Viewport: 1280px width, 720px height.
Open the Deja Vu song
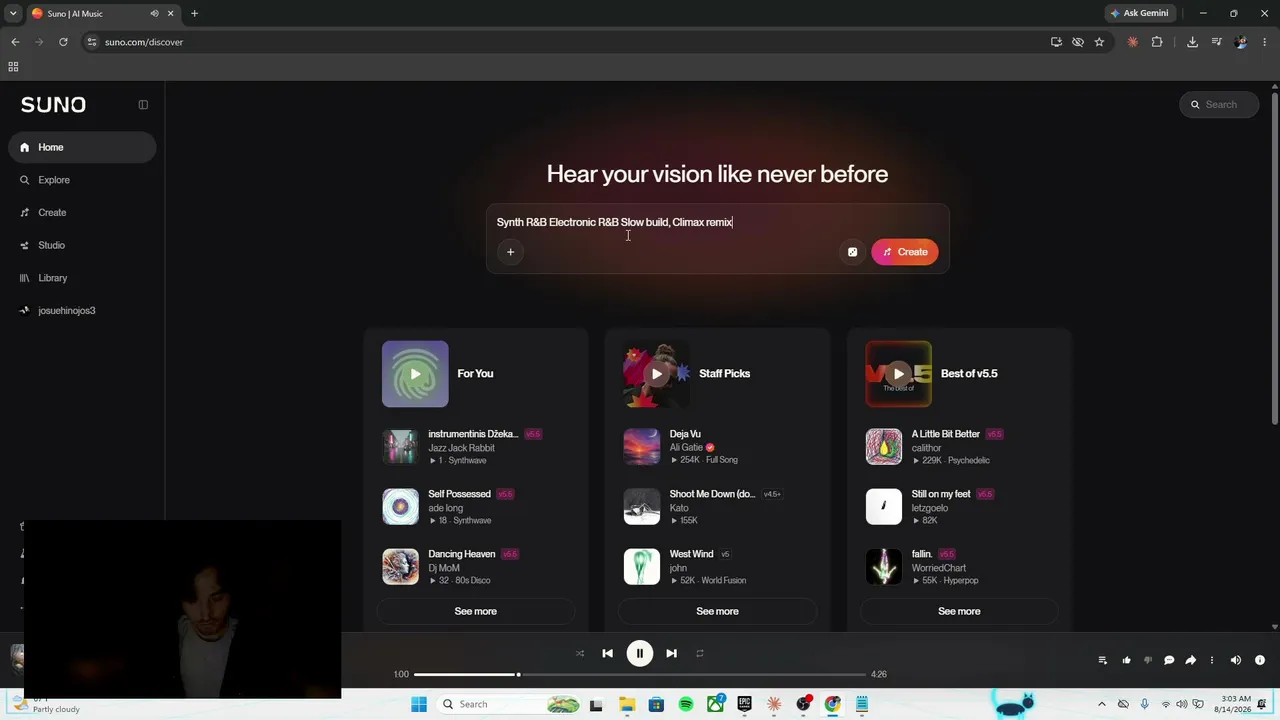pyautogui.click(x=685, y=434)
